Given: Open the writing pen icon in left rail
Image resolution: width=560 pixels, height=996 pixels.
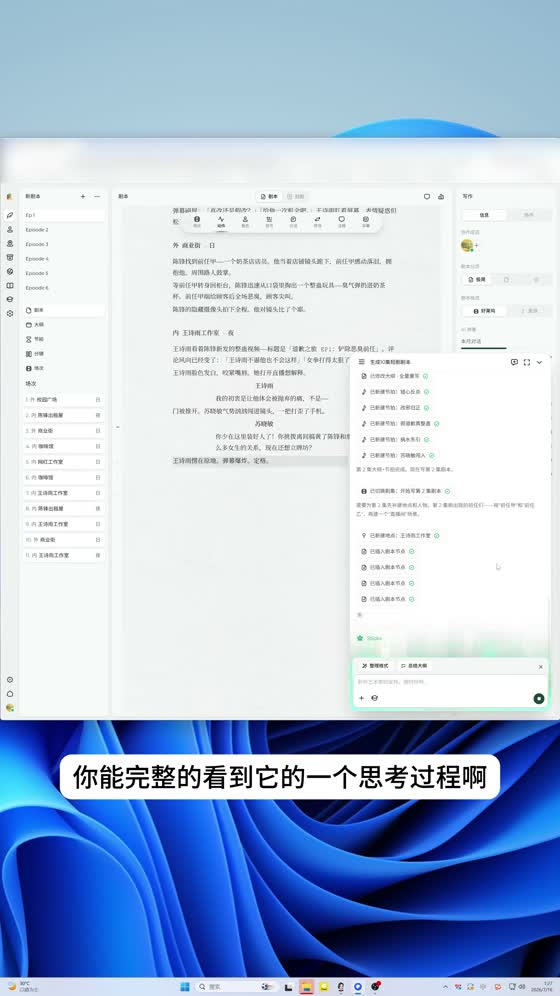Looking at the screenshot, I should [x=10, y=215].
